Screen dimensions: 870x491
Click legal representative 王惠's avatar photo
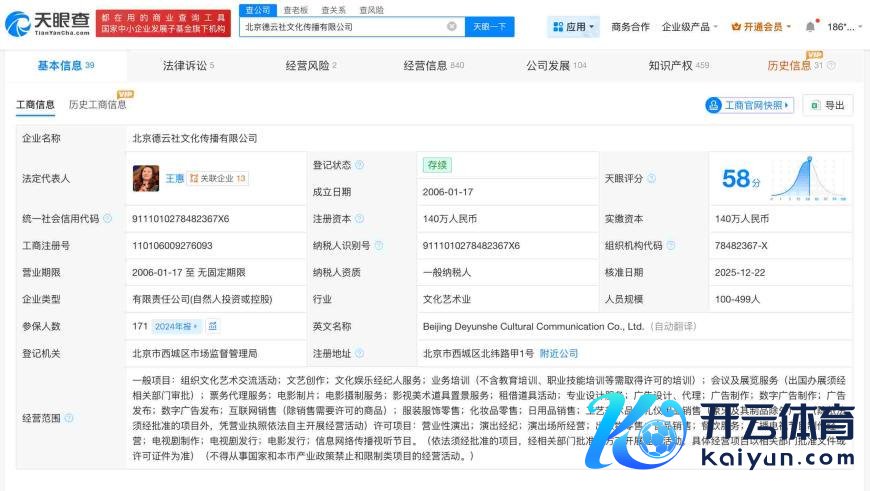pos(146,178)
